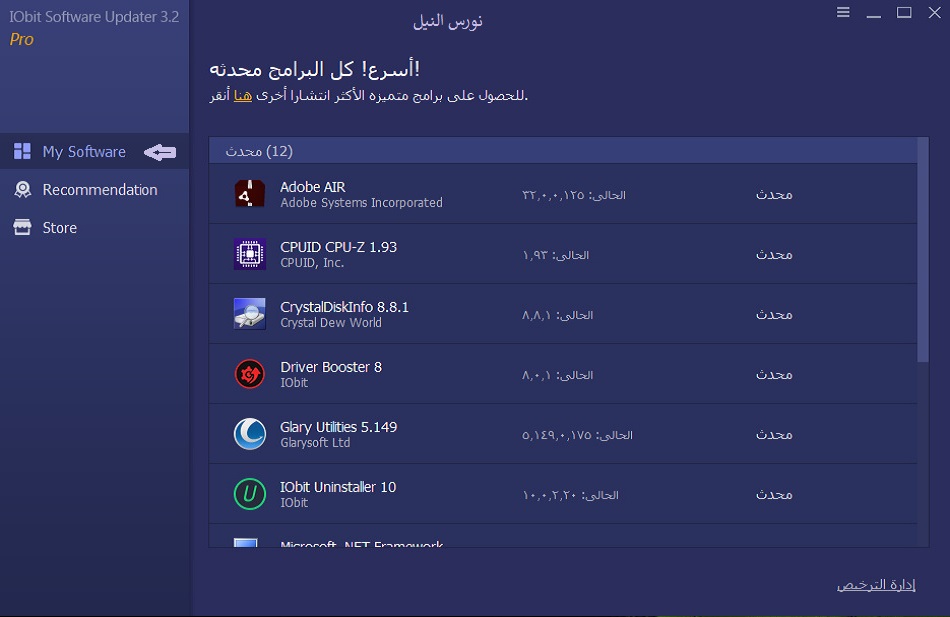Click the Glary Utilities moon icon
Image resolution: width=950 pixels, height=617 pixels.
249,434
